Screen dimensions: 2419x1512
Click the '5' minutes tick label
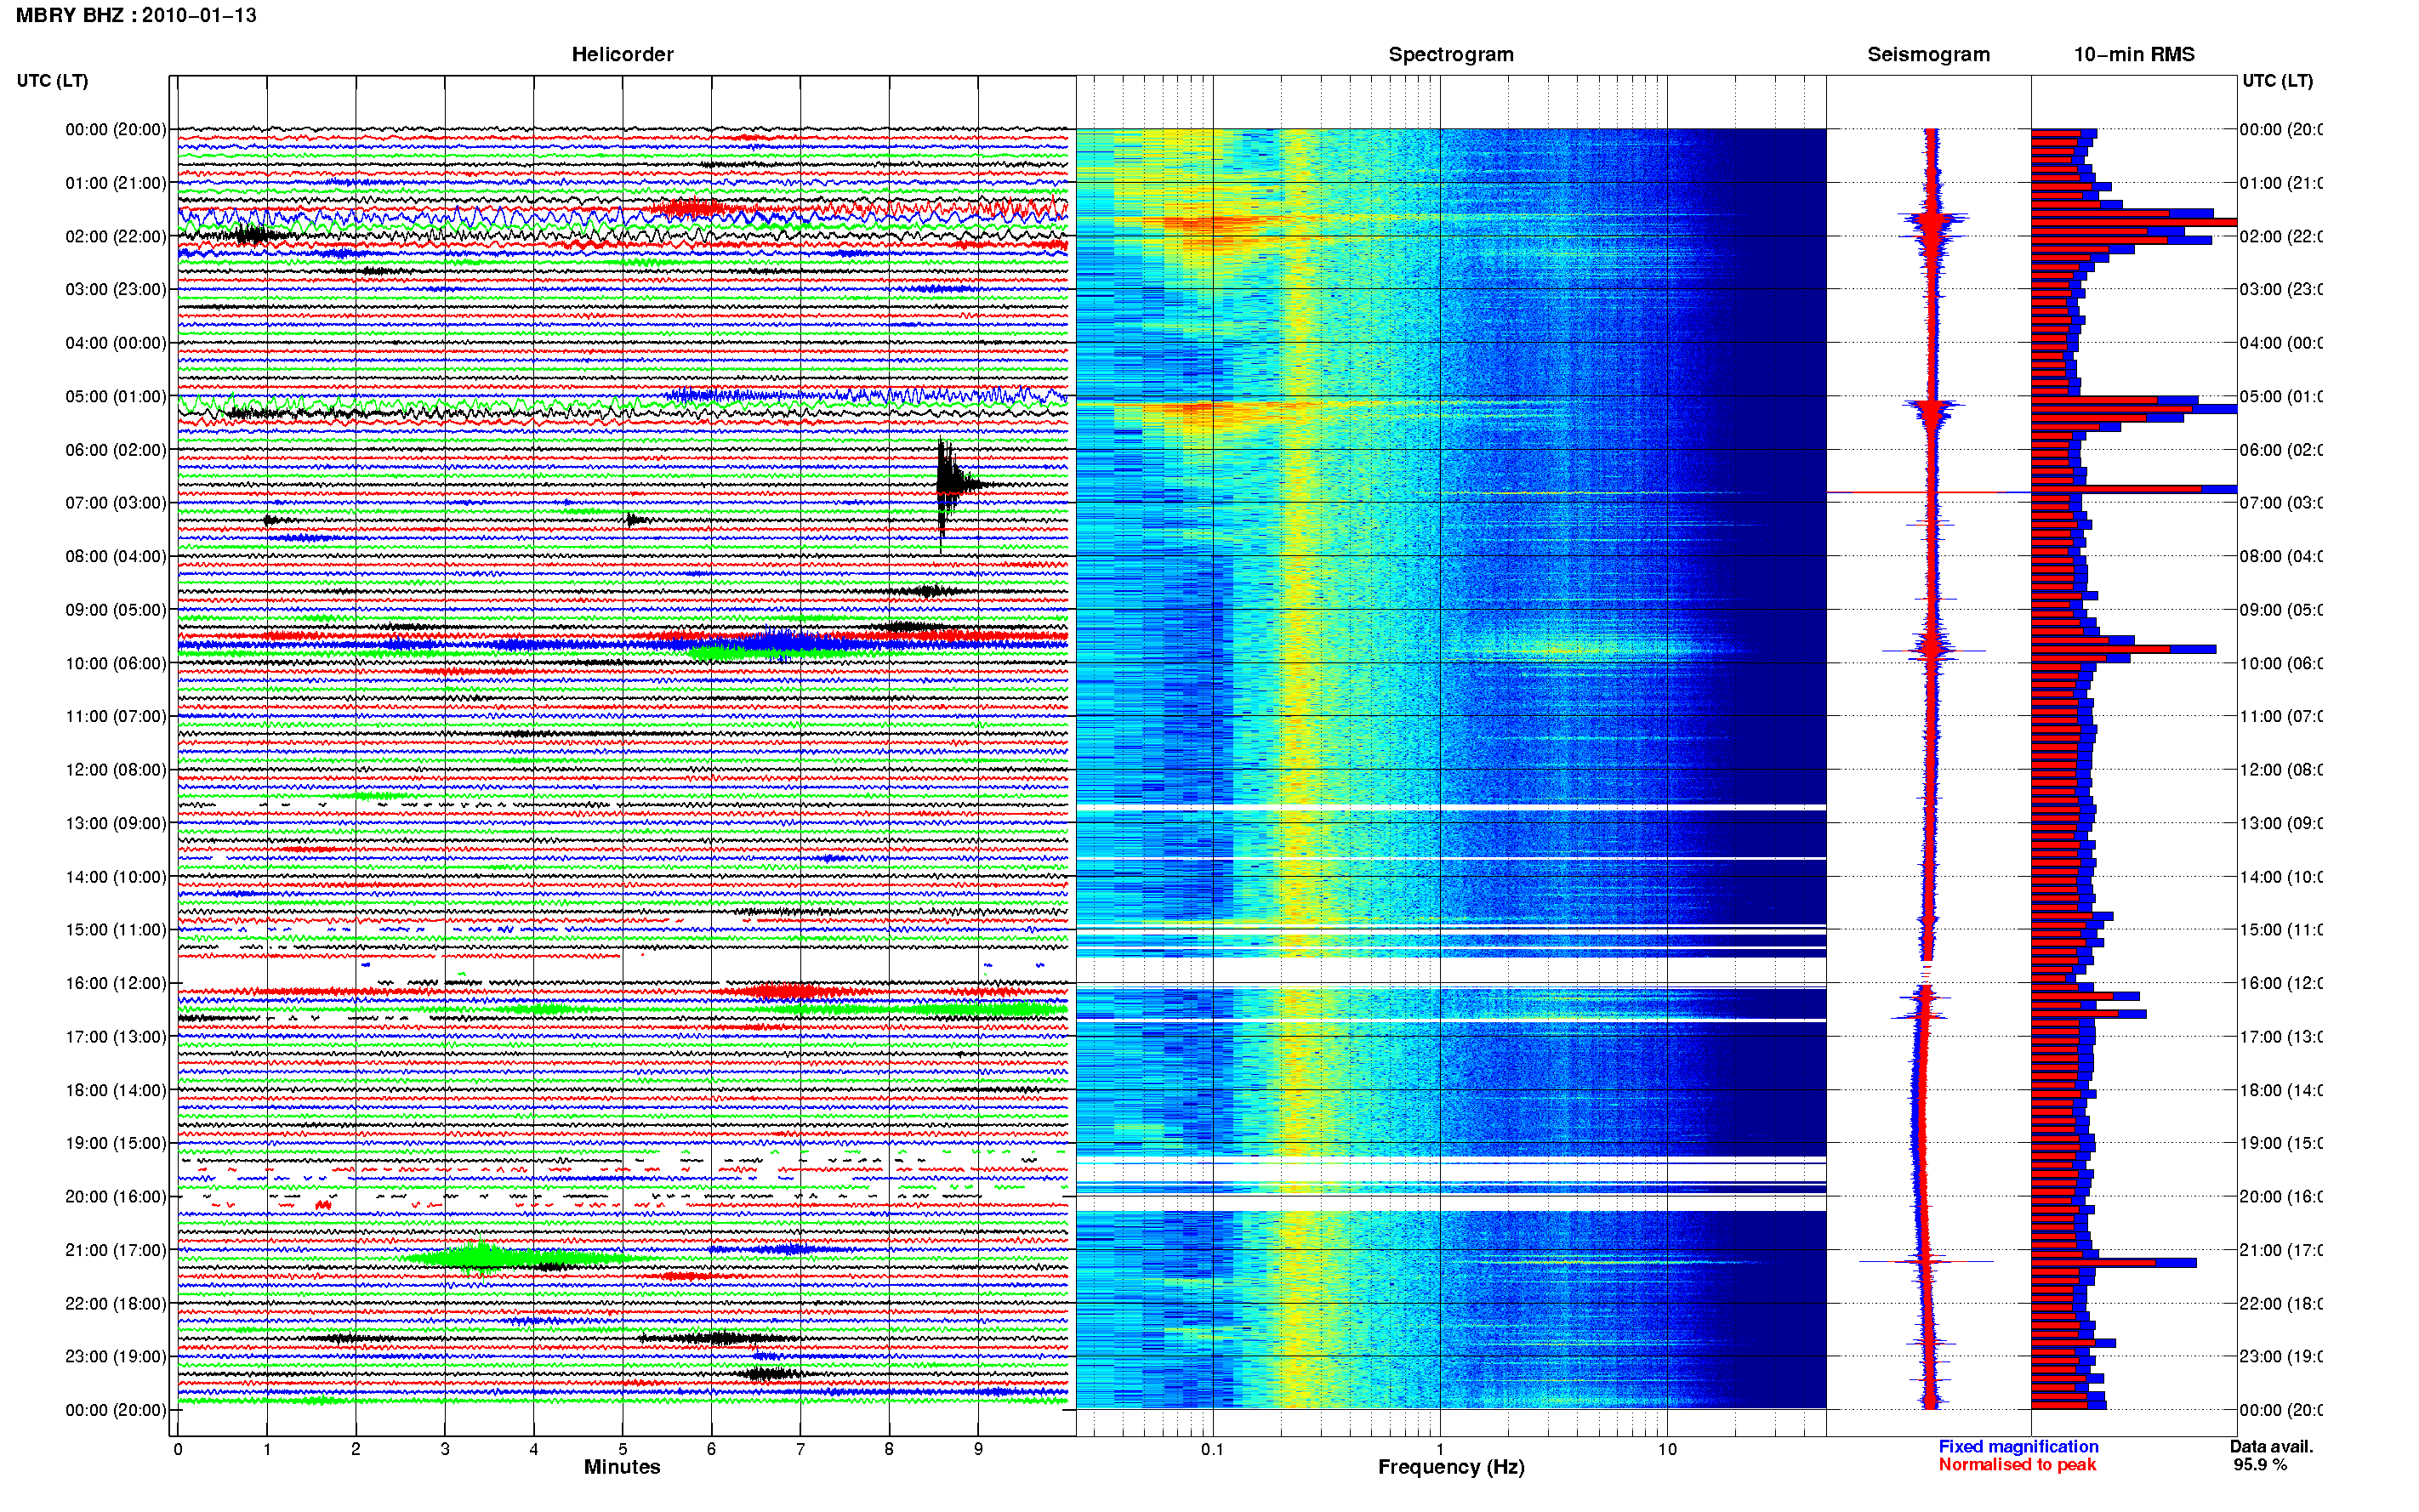pos(622,1449)
